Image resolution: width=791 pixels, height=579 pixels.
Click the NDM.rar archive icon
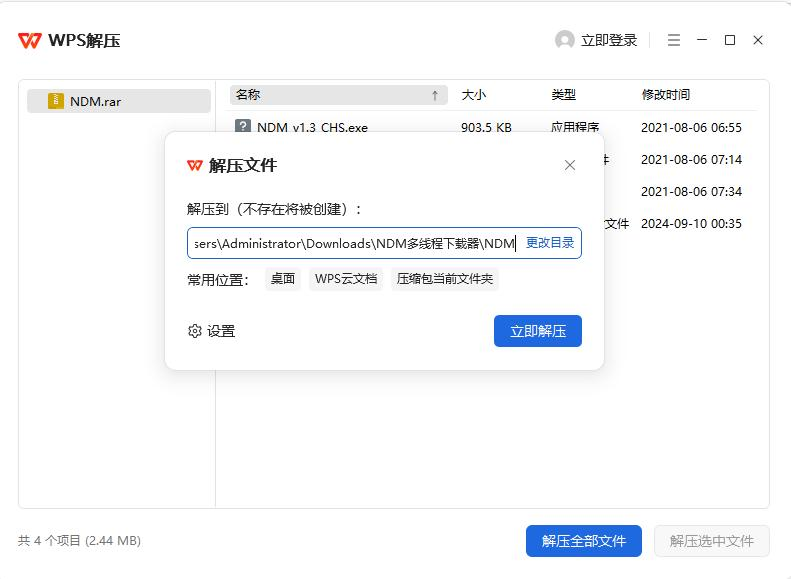(x=55, y=101)
